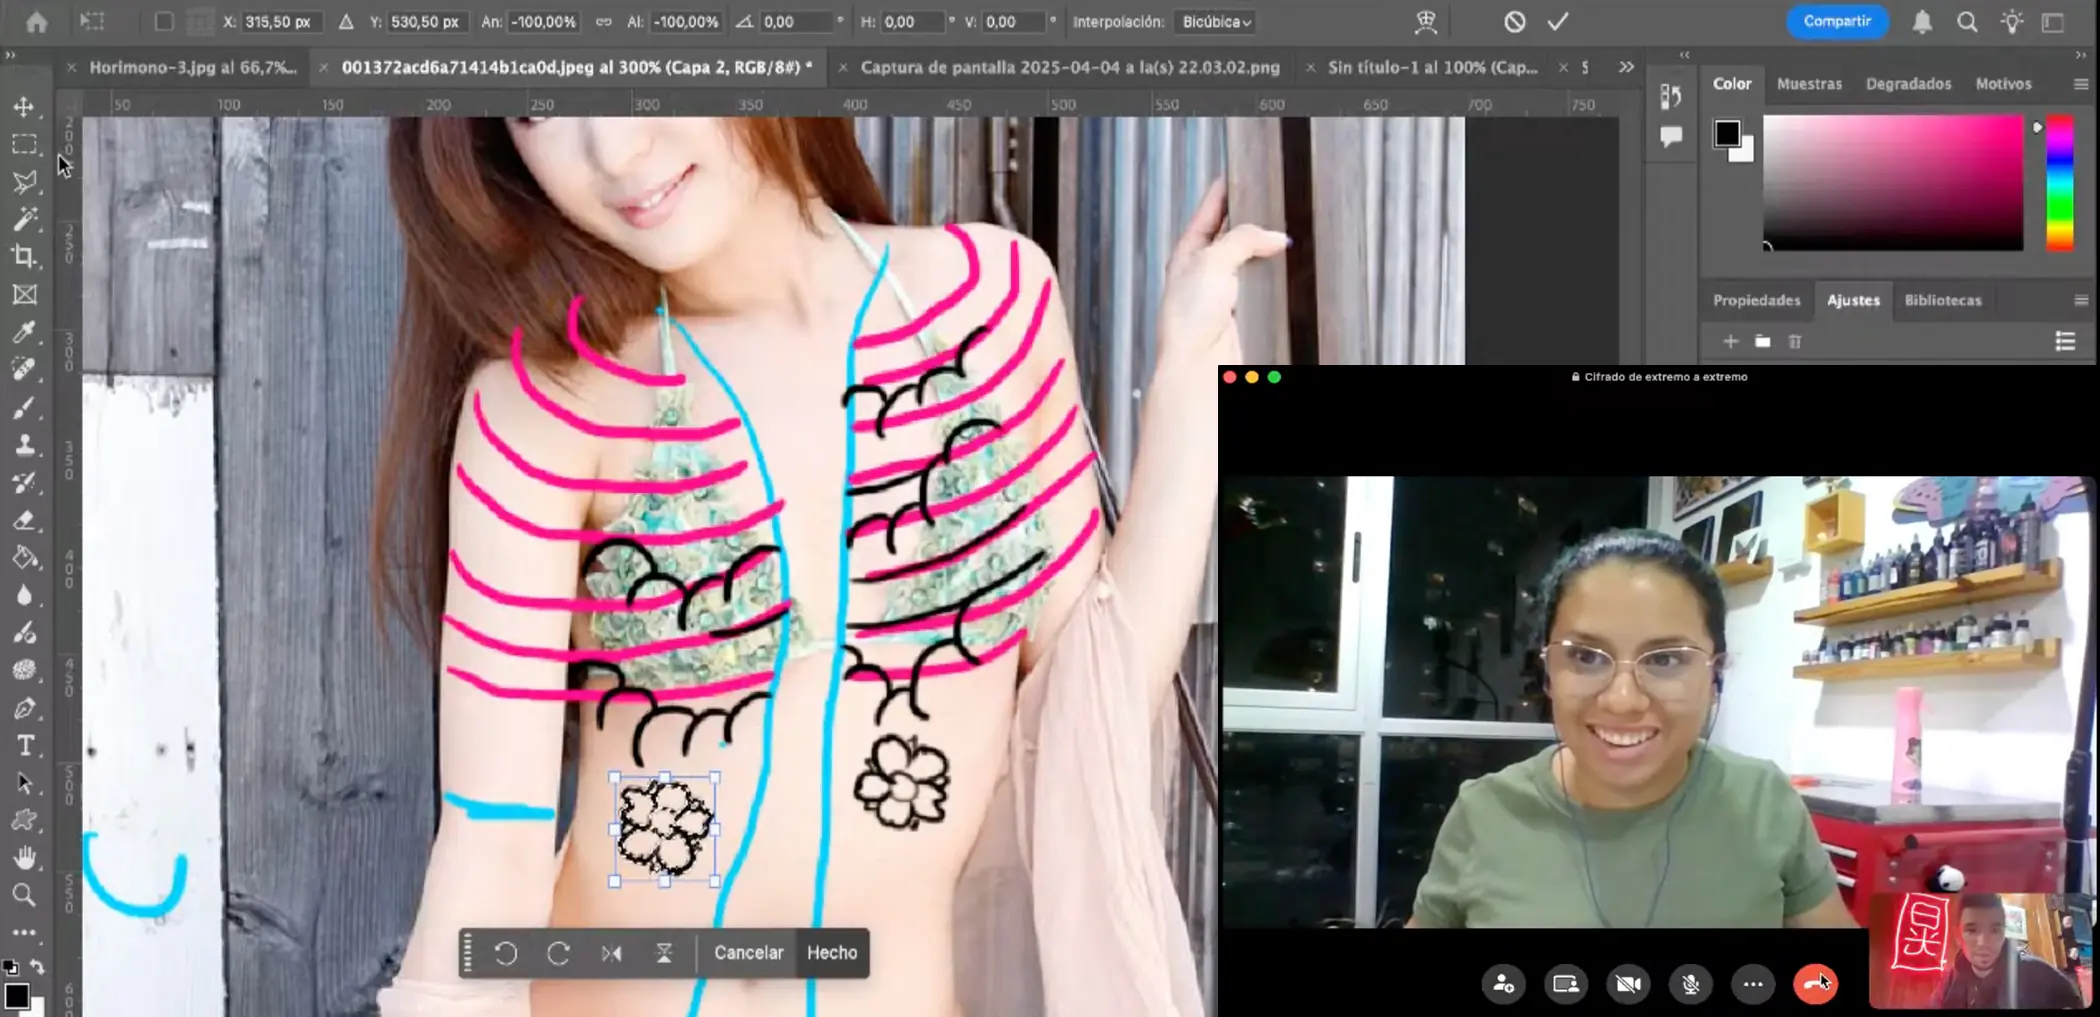
Task: Select the Eyedropper tool
Action: click(24, 332)
